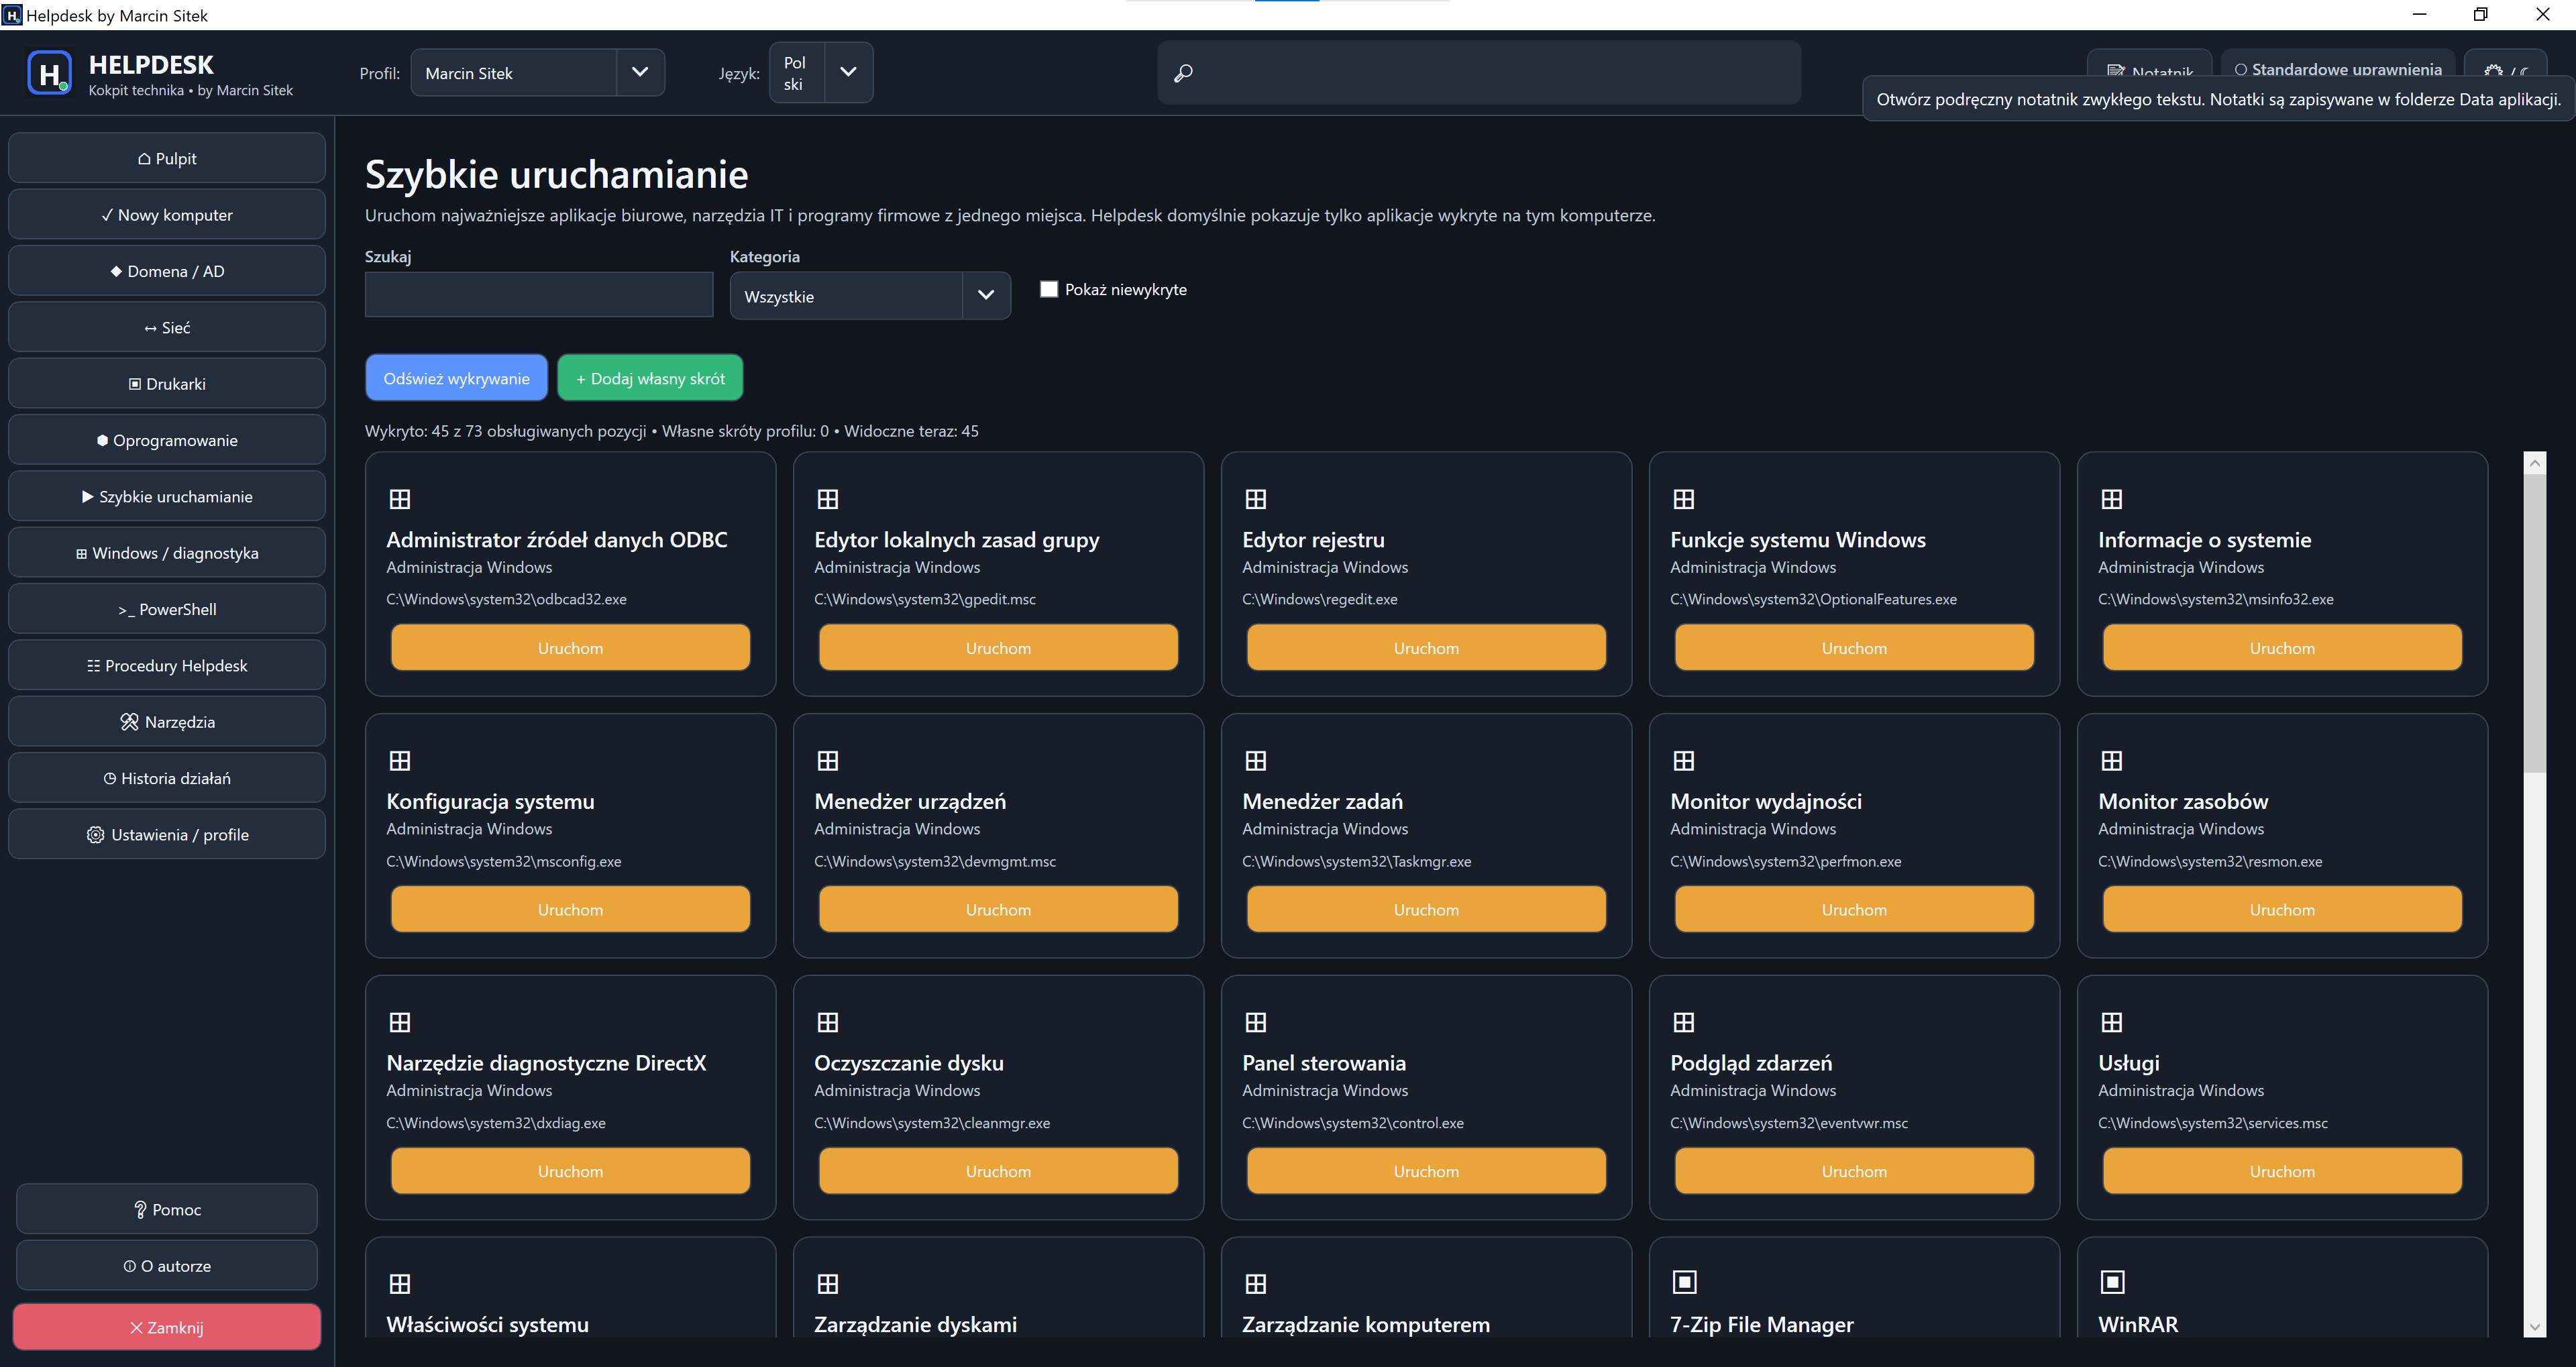This screenshot has width=2576, height=1367.
Task: Launch Panel sterowania with its Uruchom button
Action: 1426,1171
